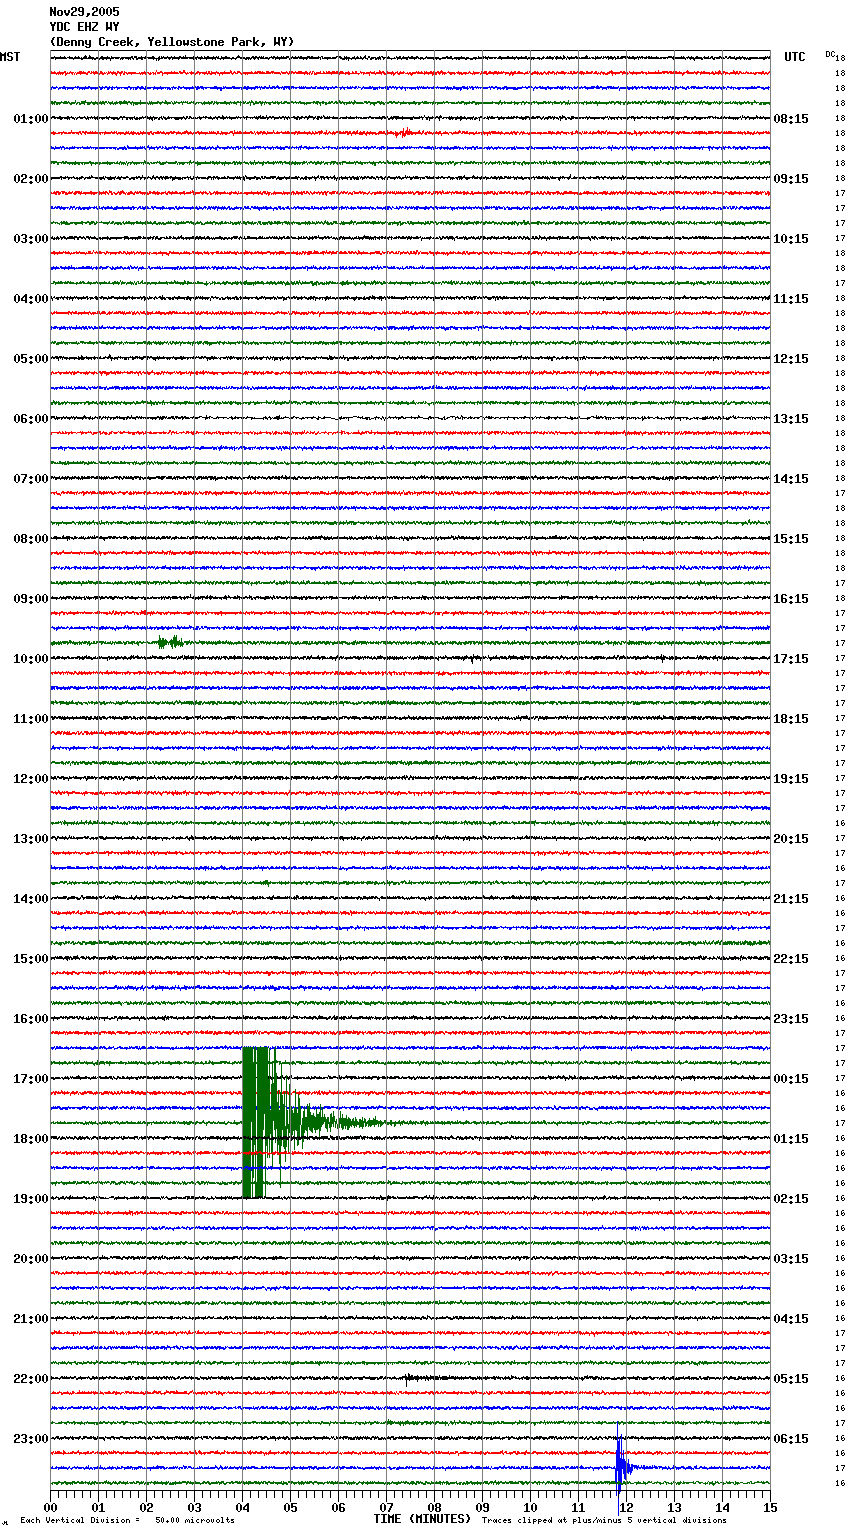Select the 22:00 MST row label
Viewport: 850px width, 1534px height.
point(31,1379)
